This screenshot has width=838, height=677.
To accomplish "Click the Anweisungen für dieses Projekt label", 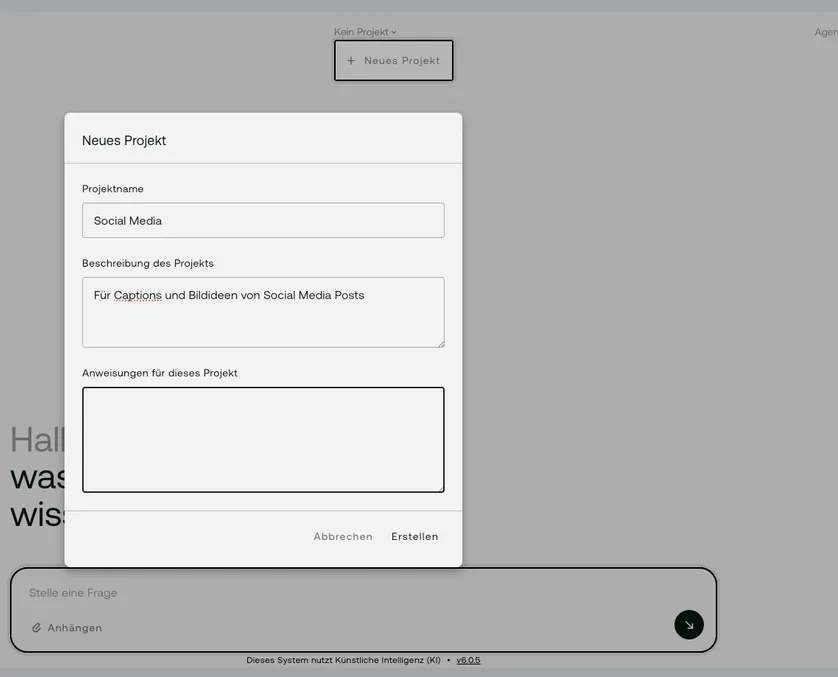I will pos(160,373).
